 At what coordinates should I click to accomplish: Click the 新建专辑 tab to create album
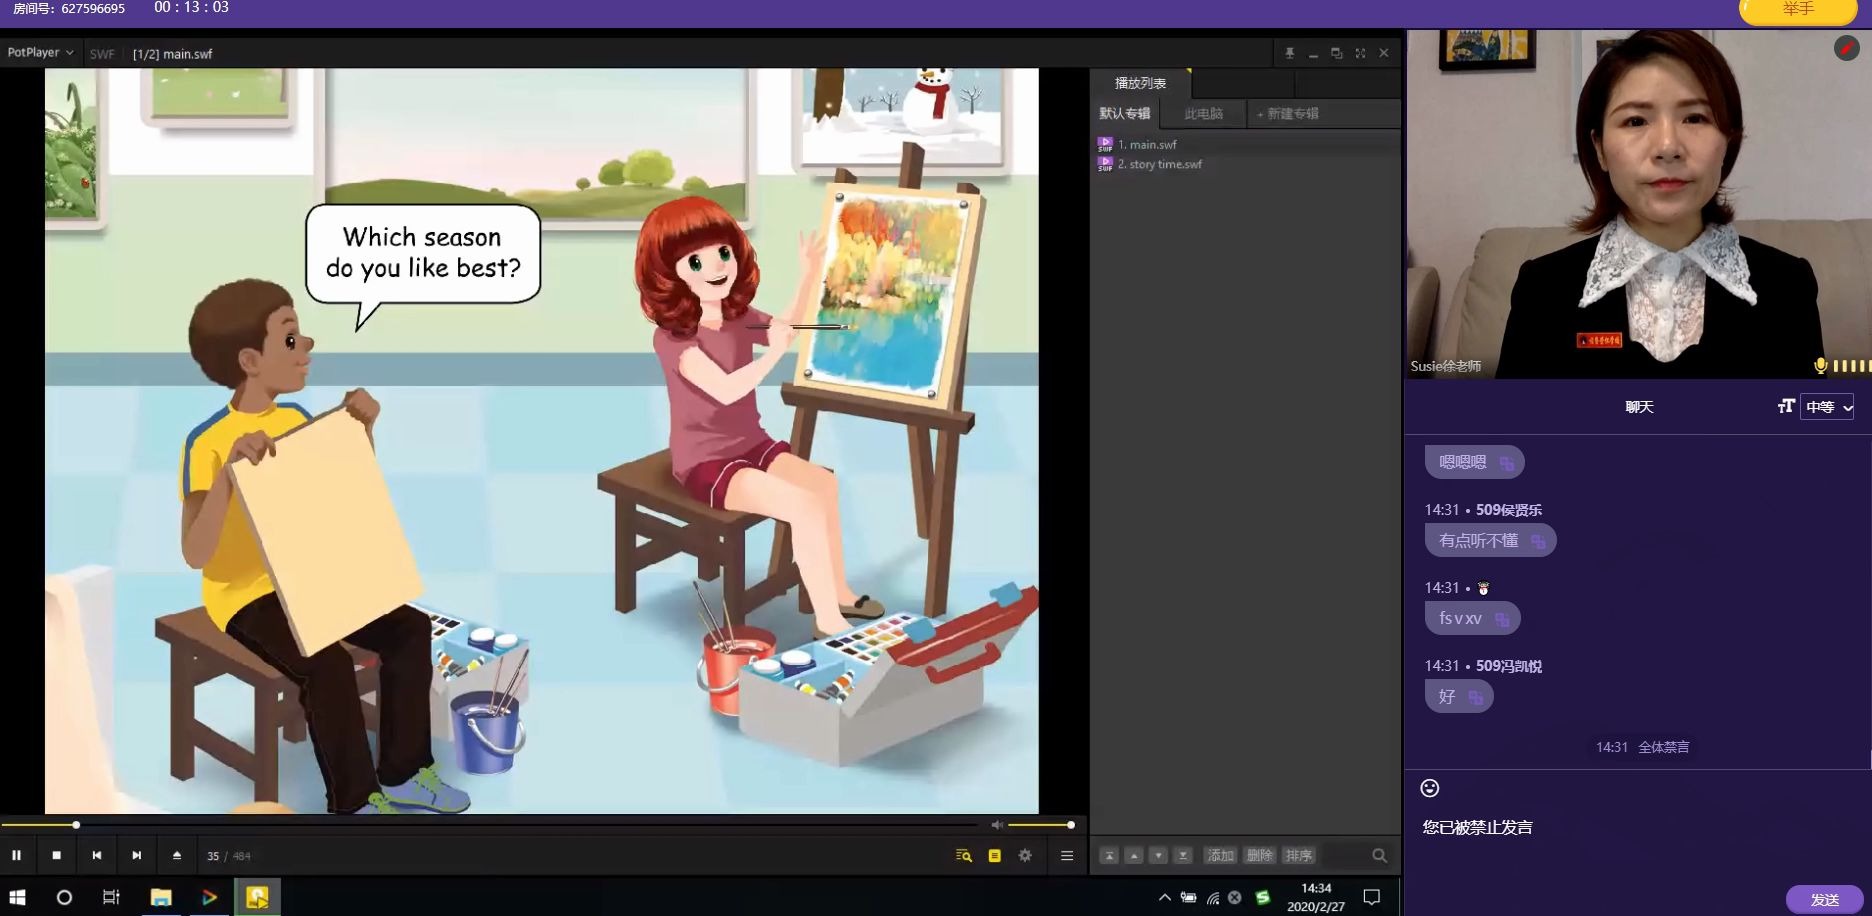[x=1288, y=113]
